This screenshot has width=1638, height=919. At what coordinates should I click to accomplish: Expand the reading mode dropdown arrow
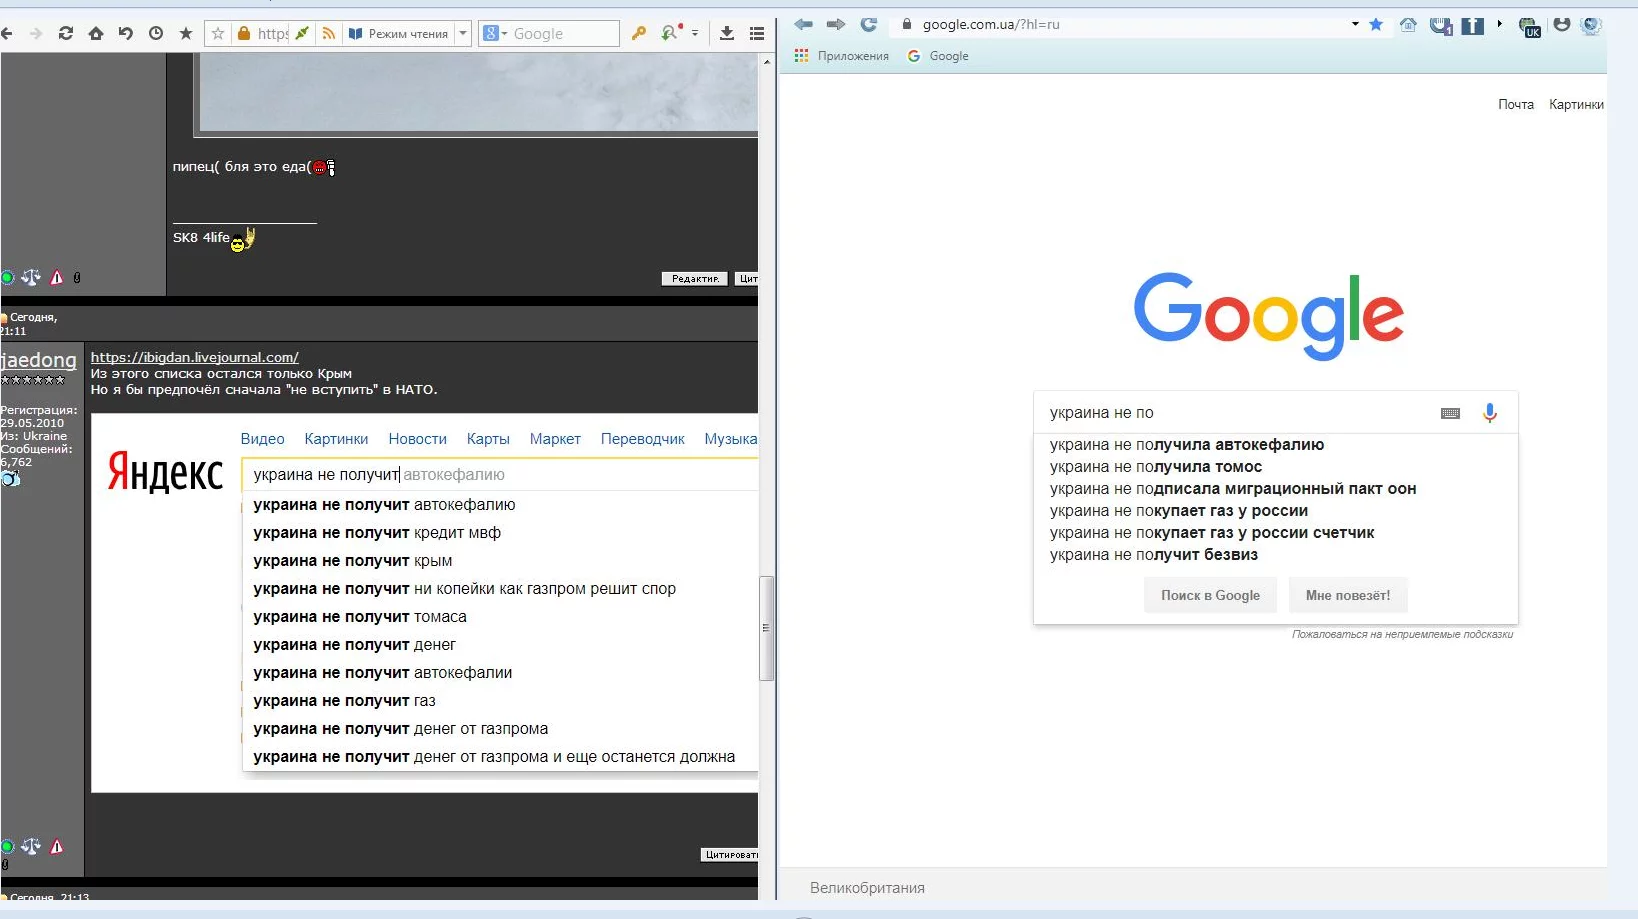463,34
